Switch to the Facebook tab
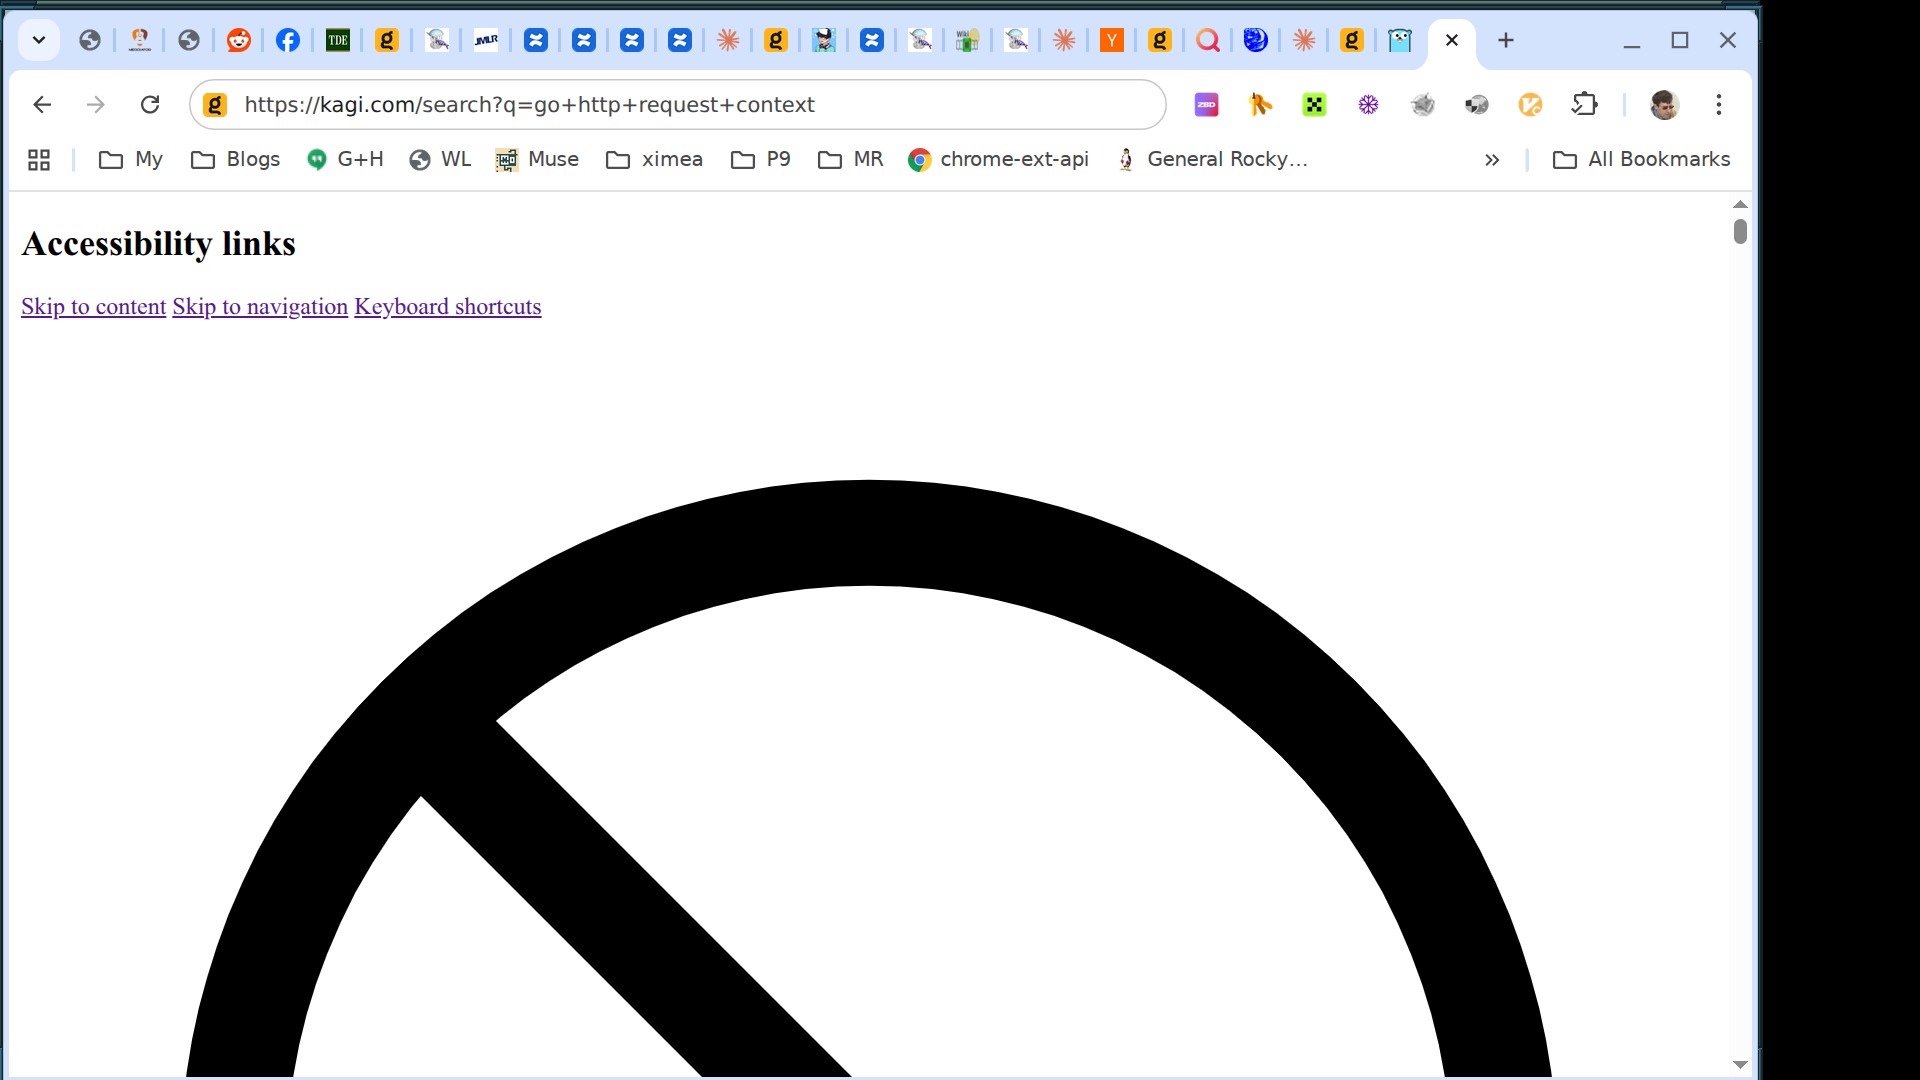 [288, 40]
